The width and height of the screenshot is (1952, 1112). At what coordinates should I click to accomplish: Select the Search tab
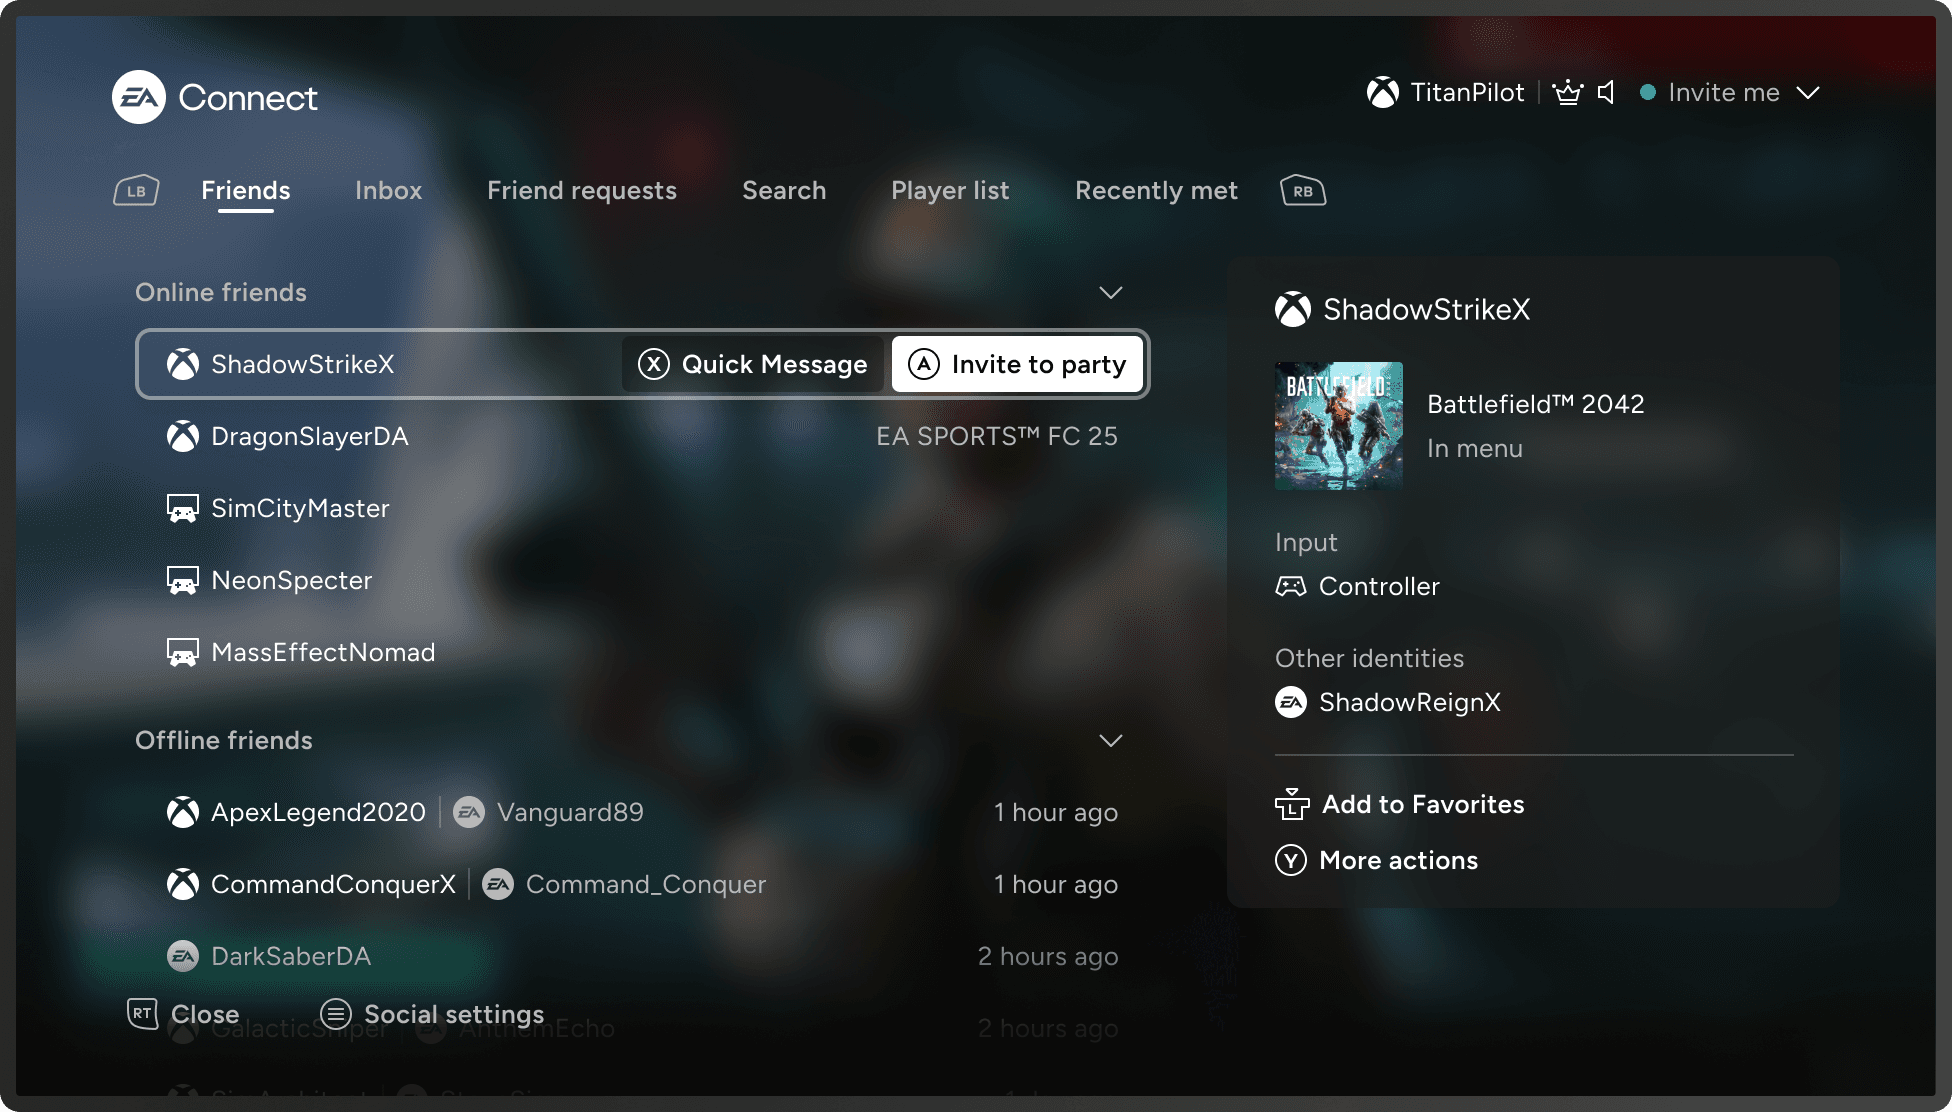point(784,190)
